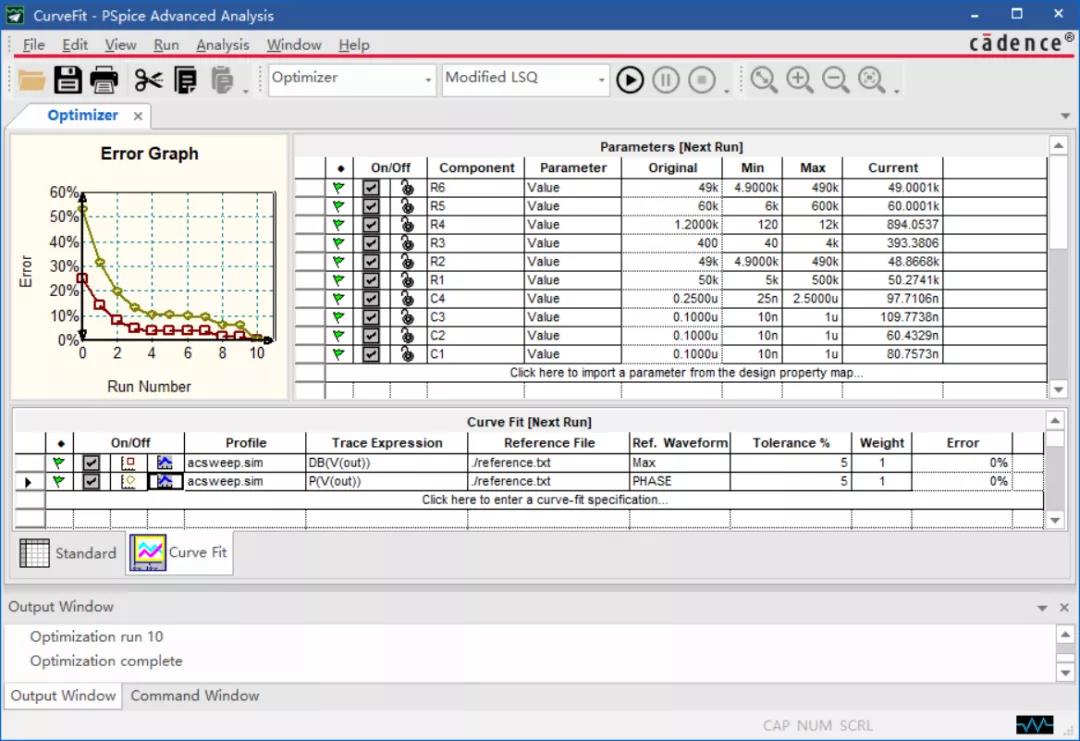
Task: Click the lock icon for R4
Action: tap(407, 225)
